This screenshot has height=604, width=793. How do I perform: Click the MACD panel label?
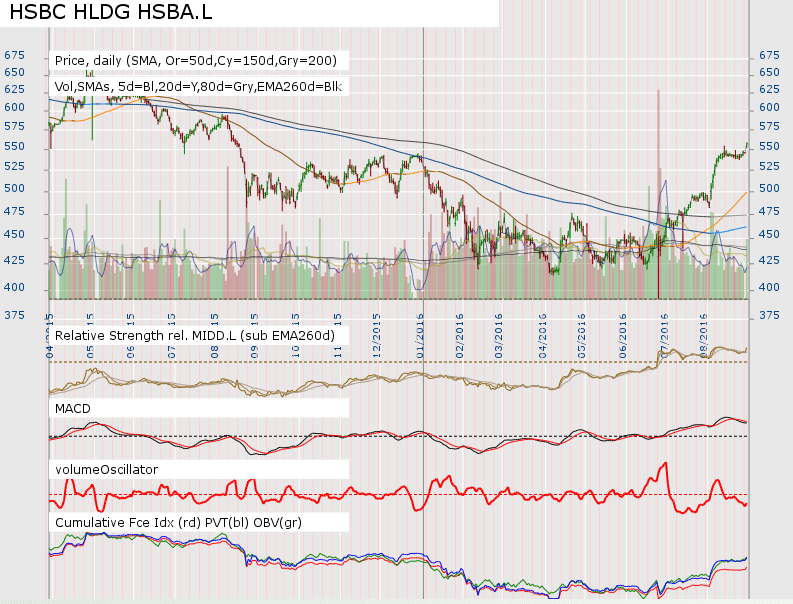pyautogui.click(x=73, y=409)
